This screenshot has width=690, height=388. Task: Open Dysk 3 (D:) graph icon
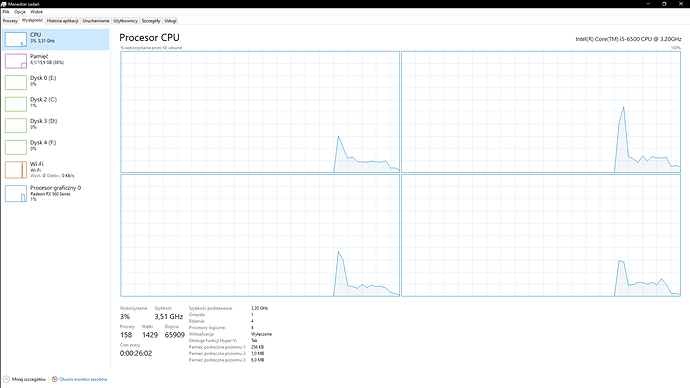tap(16, 125)
